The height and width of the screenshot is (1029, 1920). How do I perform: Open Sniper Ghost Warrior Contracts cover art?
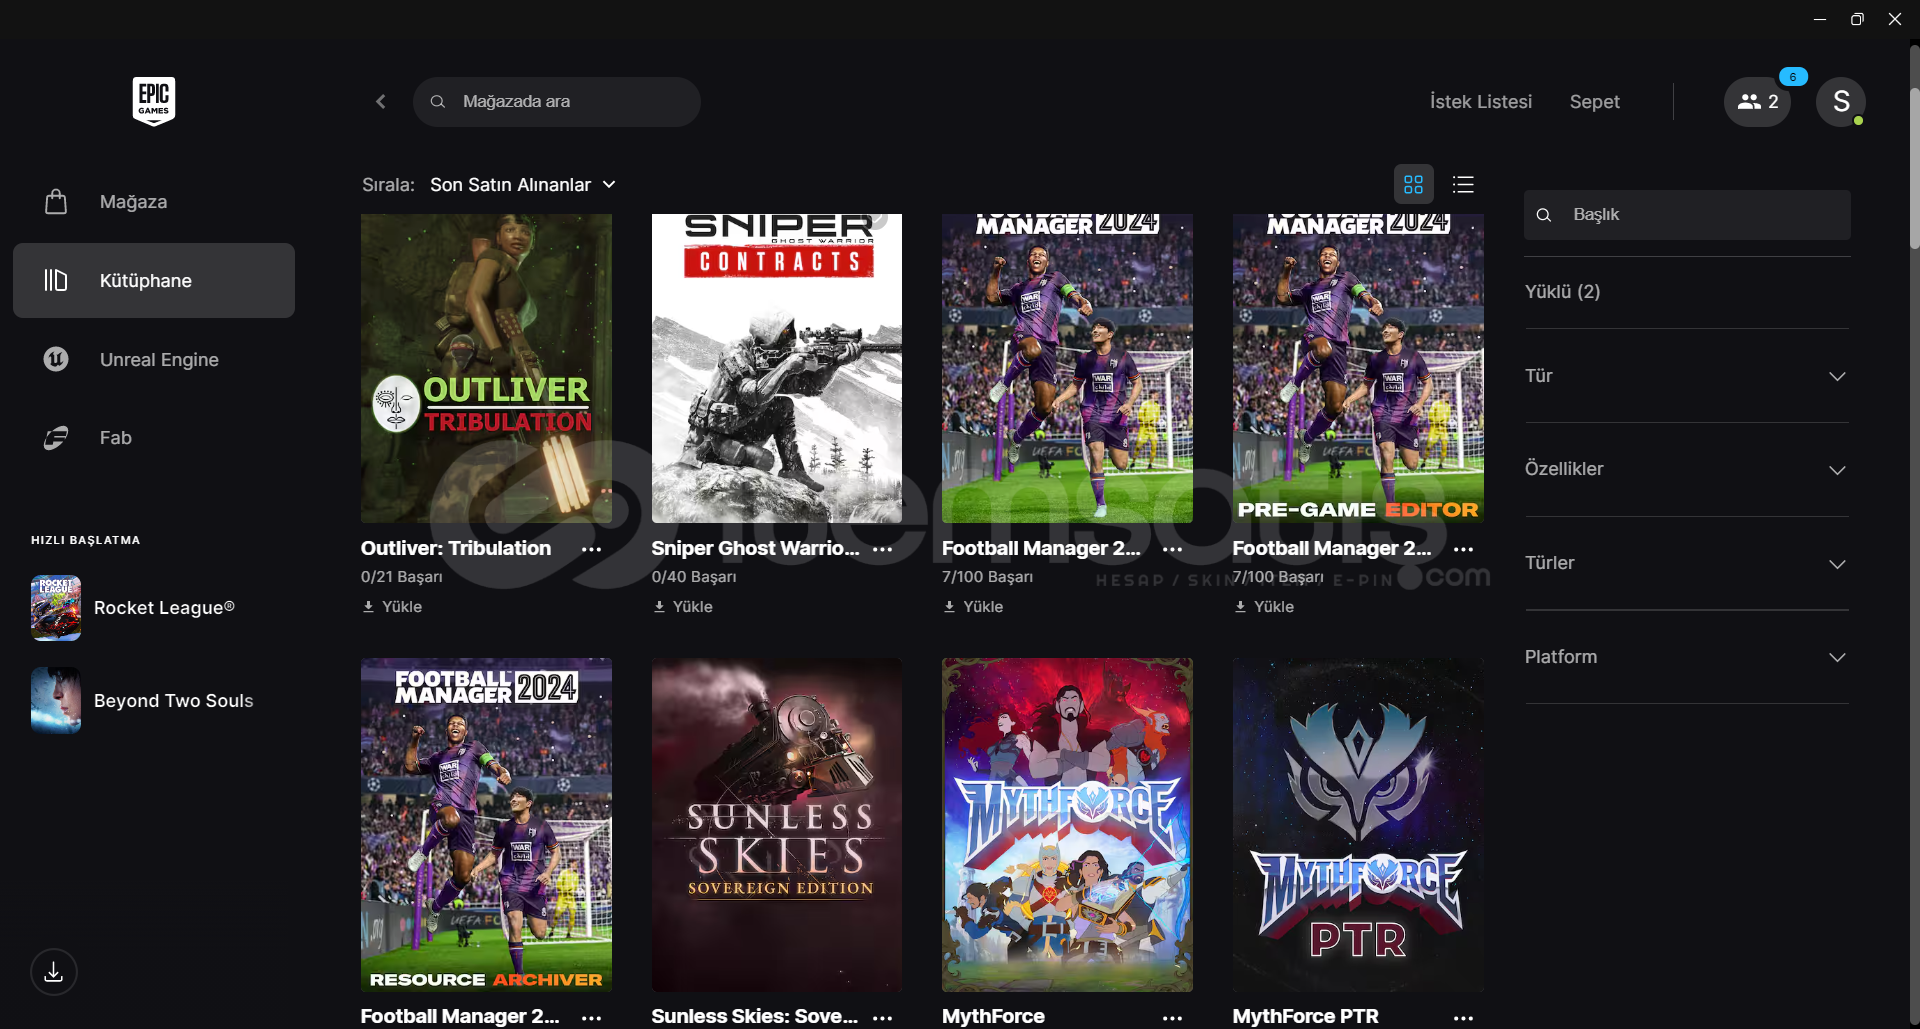777,368
